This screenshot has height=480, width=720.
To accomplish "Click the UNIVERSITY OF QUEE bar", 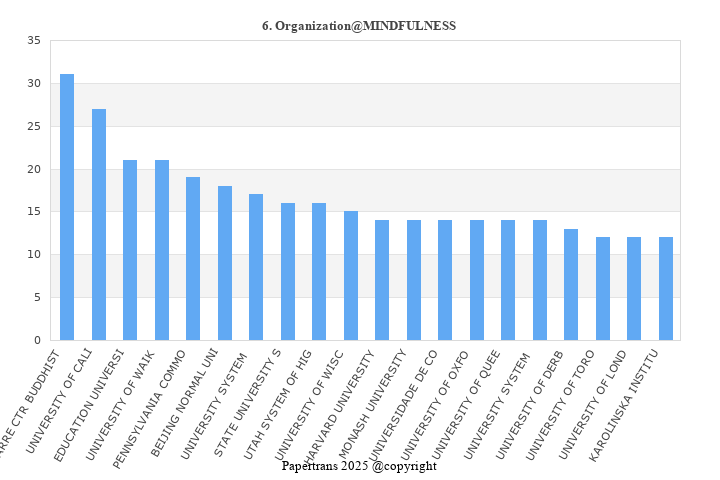I will 508,280.
